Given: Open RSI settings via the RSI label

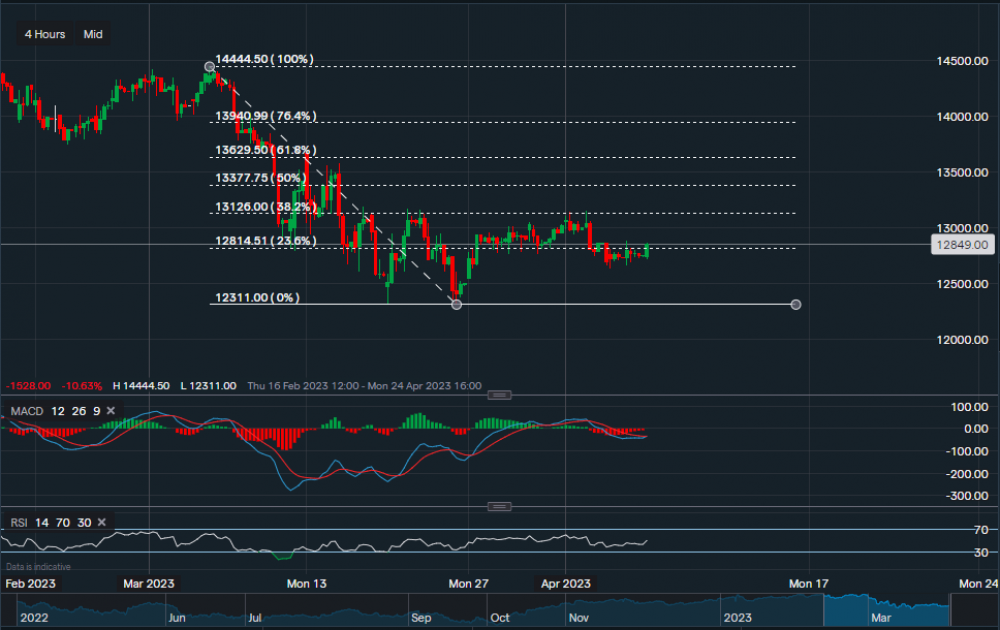Looking at the screenshot, I should click(x=19, y=522).
